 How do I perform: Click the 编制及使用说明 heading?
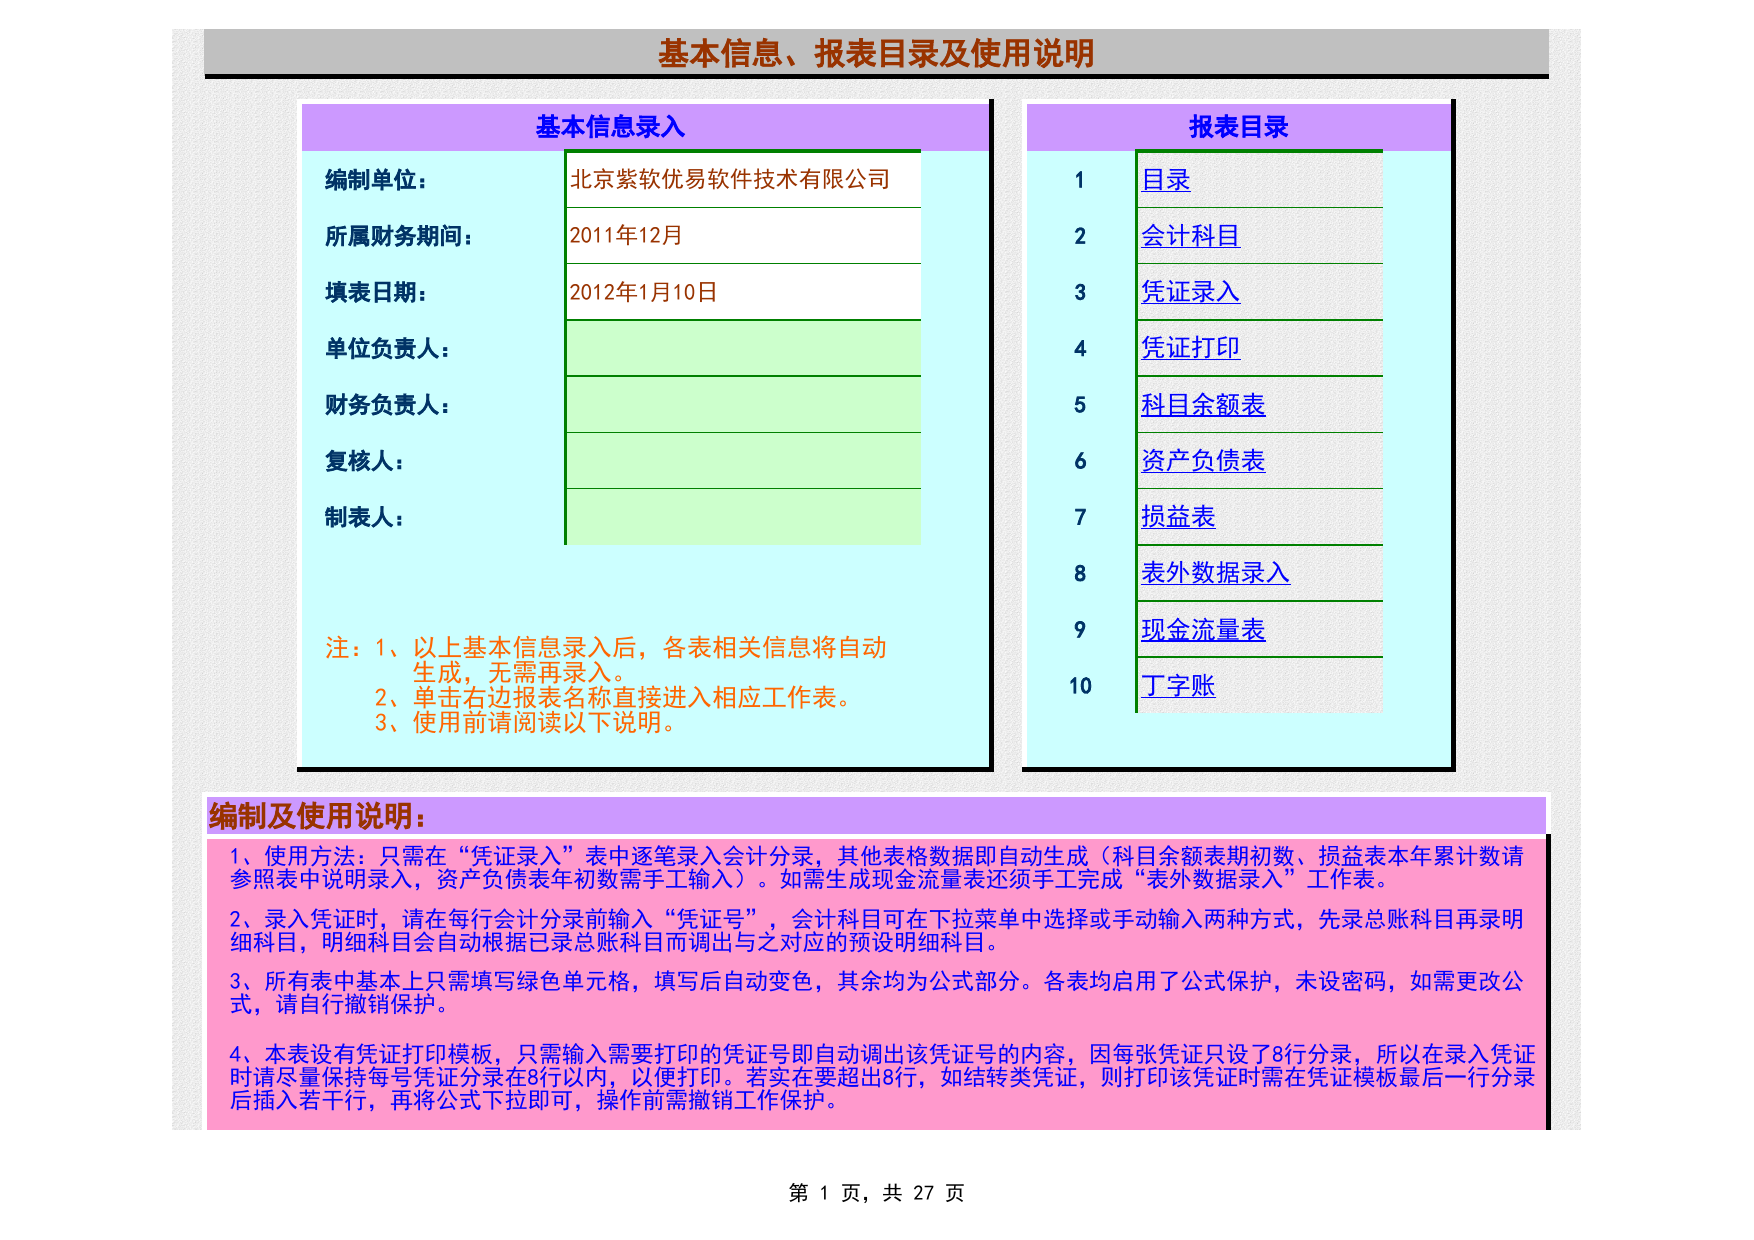[x=318, y=817]
